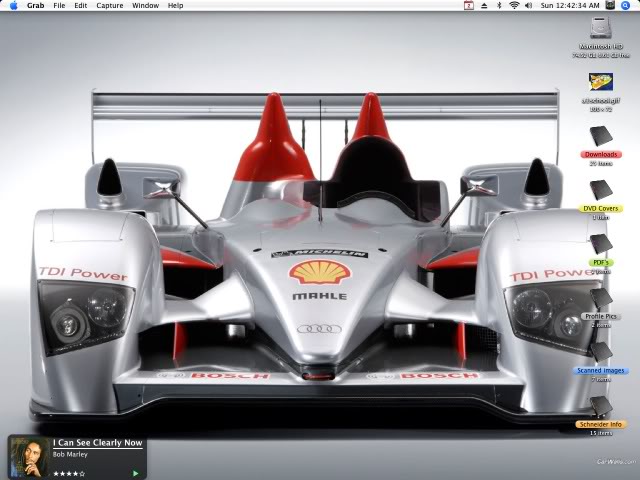Click the blue Scanned Images label
This screenshot has width=640, height=480.
click(x=601, y=371)
